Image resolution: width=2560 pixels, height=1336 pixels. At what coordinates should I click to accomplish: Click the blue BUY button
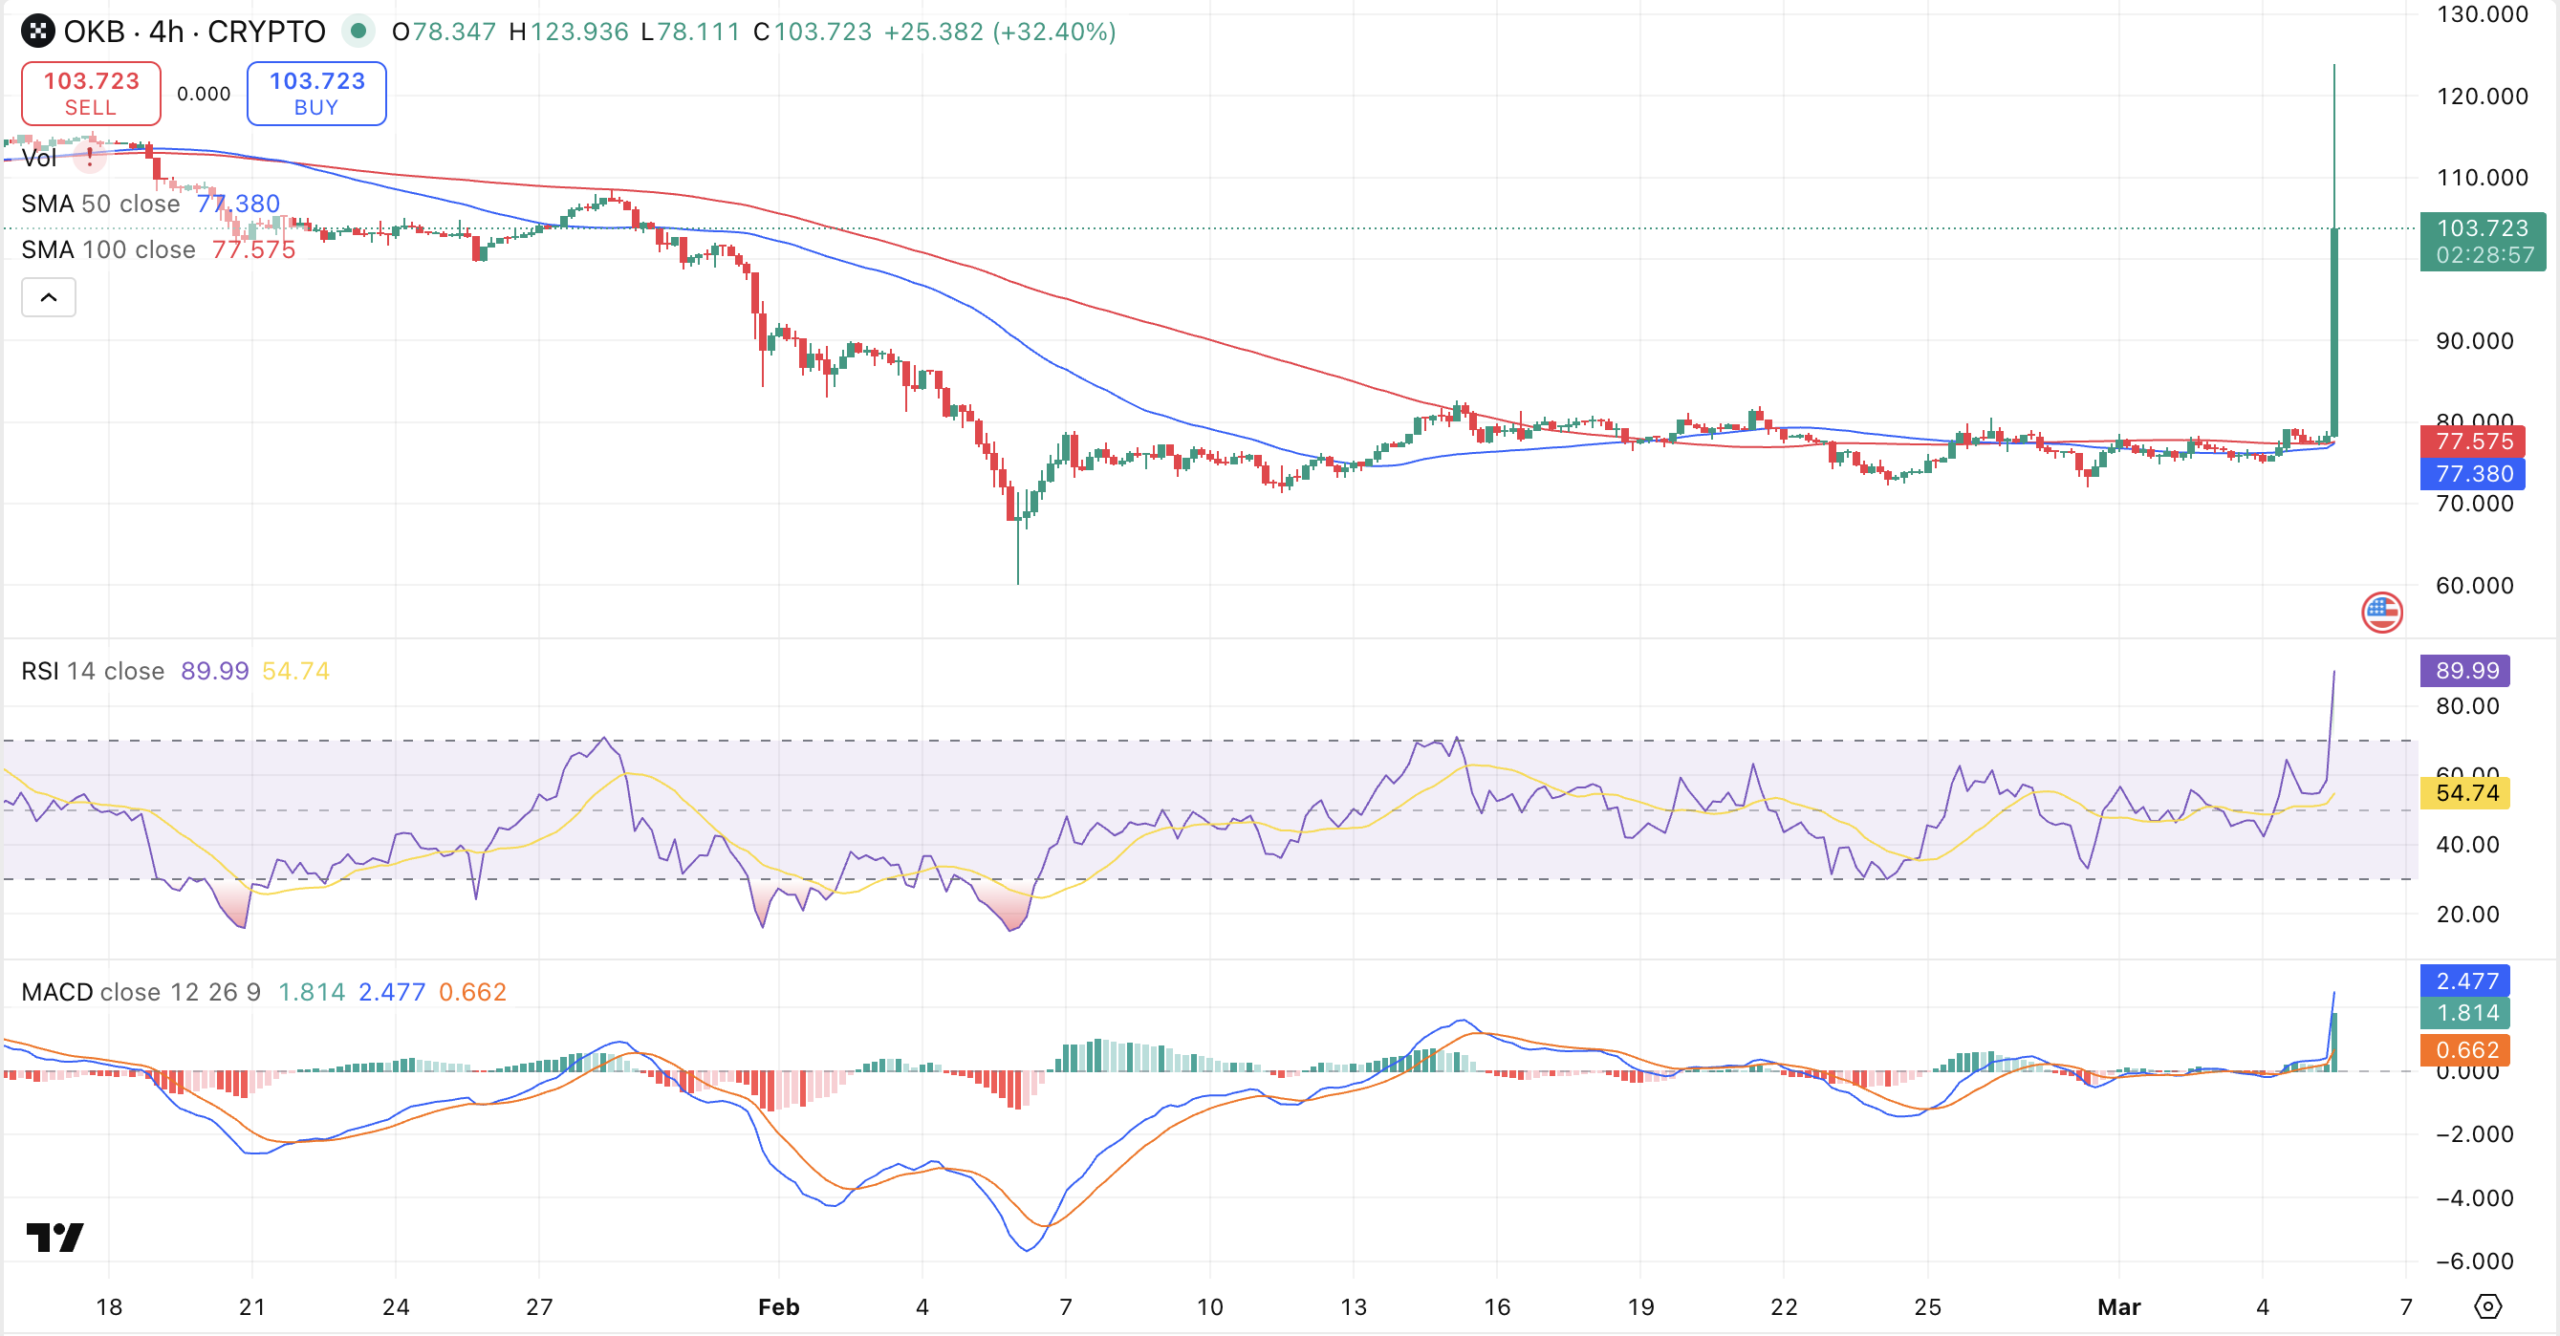tap(316, 93)
